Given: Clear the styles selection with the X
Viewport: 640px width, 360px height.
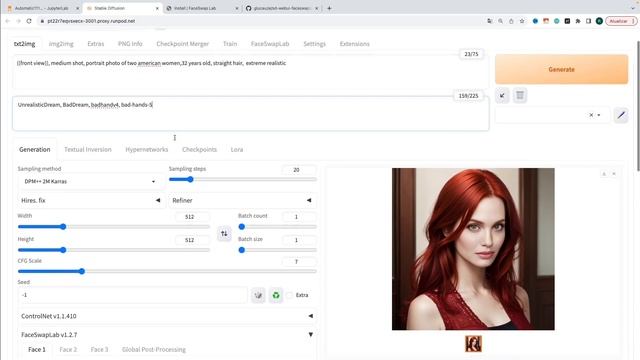Looking at the screenshot, I should [x=591, y=115].
